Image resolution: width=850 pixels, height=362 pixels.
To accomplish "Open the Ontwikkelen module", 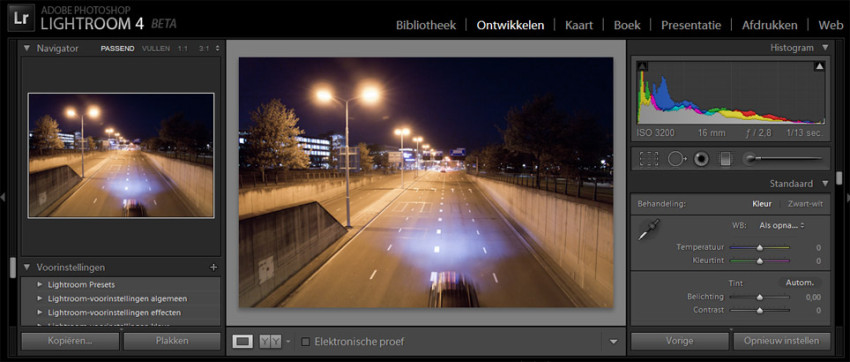I will click(x=510, y=25).
